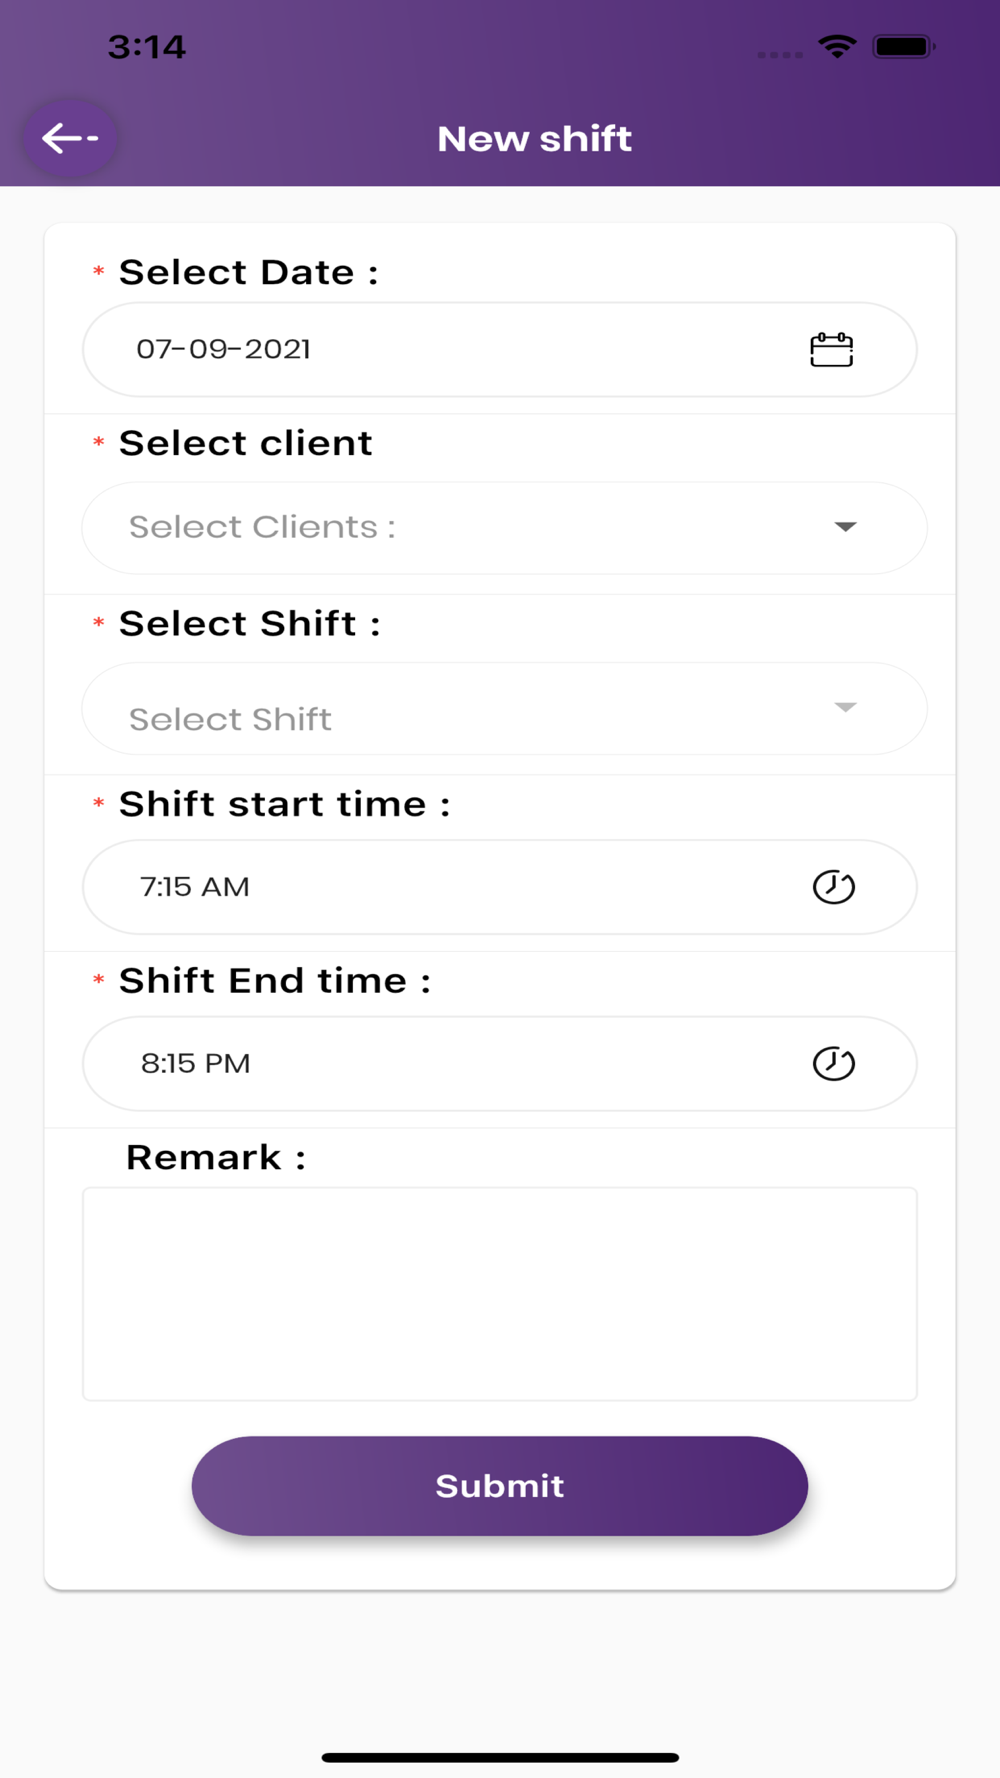
Task: Open clock picker for shift start time
Action: [833, 887]
